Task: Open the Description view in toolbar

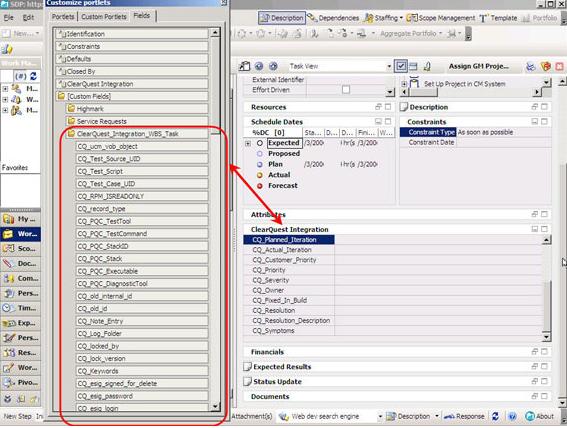Action: tap(282, 18)
